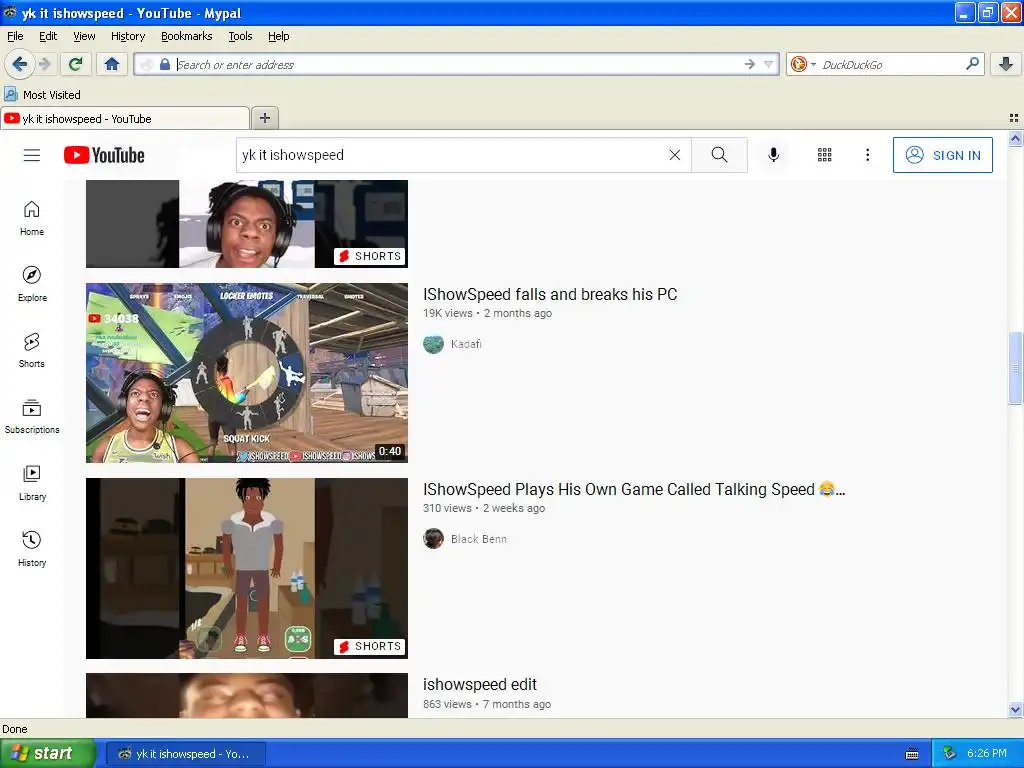This screenshot has width=1024, height=768.
Task: Open the browser home page icon
Action: click(112, 64)
